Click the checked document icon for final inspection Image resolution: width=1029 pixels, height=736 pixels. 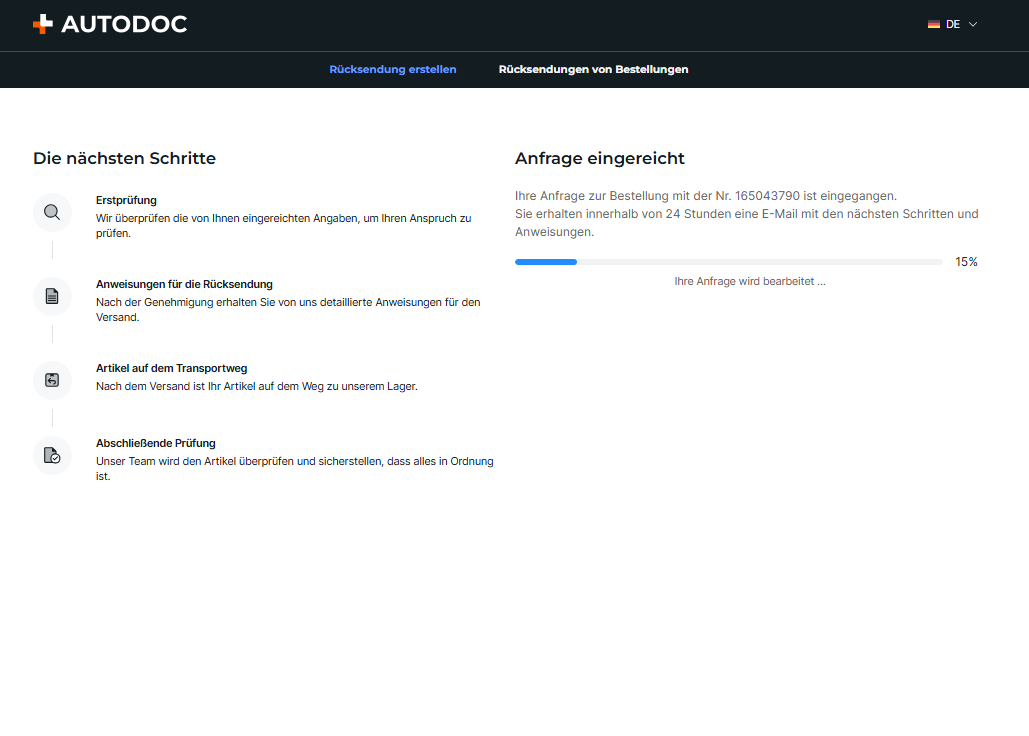pyautogui.click(x=52, y=455)
